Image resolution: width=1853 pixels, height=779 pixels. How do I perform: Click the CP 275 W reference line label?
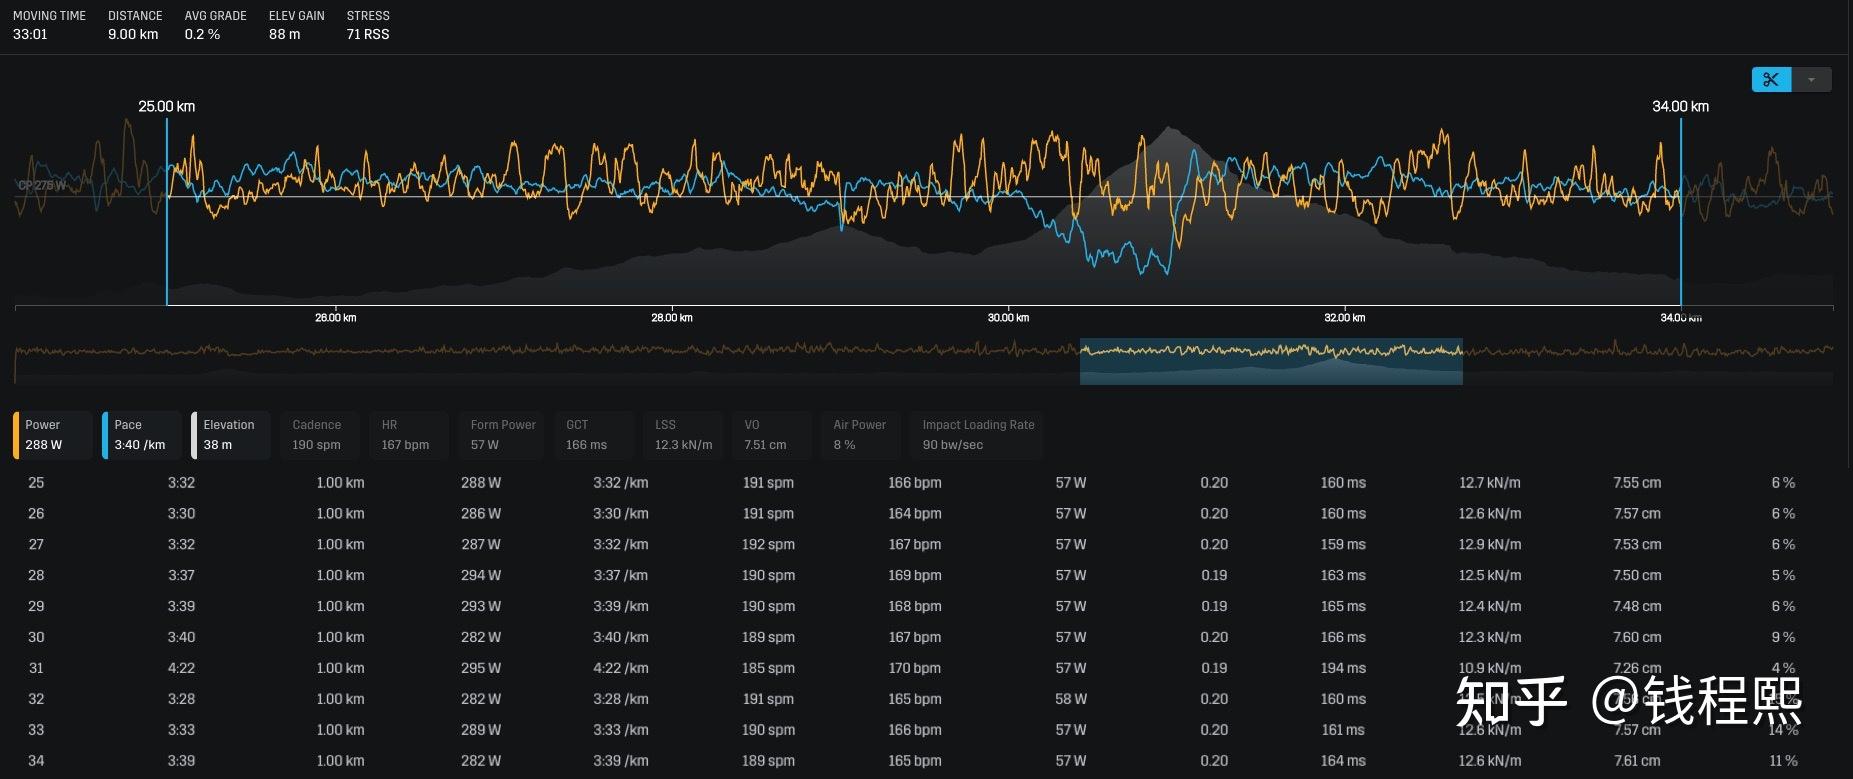(42, 186)
